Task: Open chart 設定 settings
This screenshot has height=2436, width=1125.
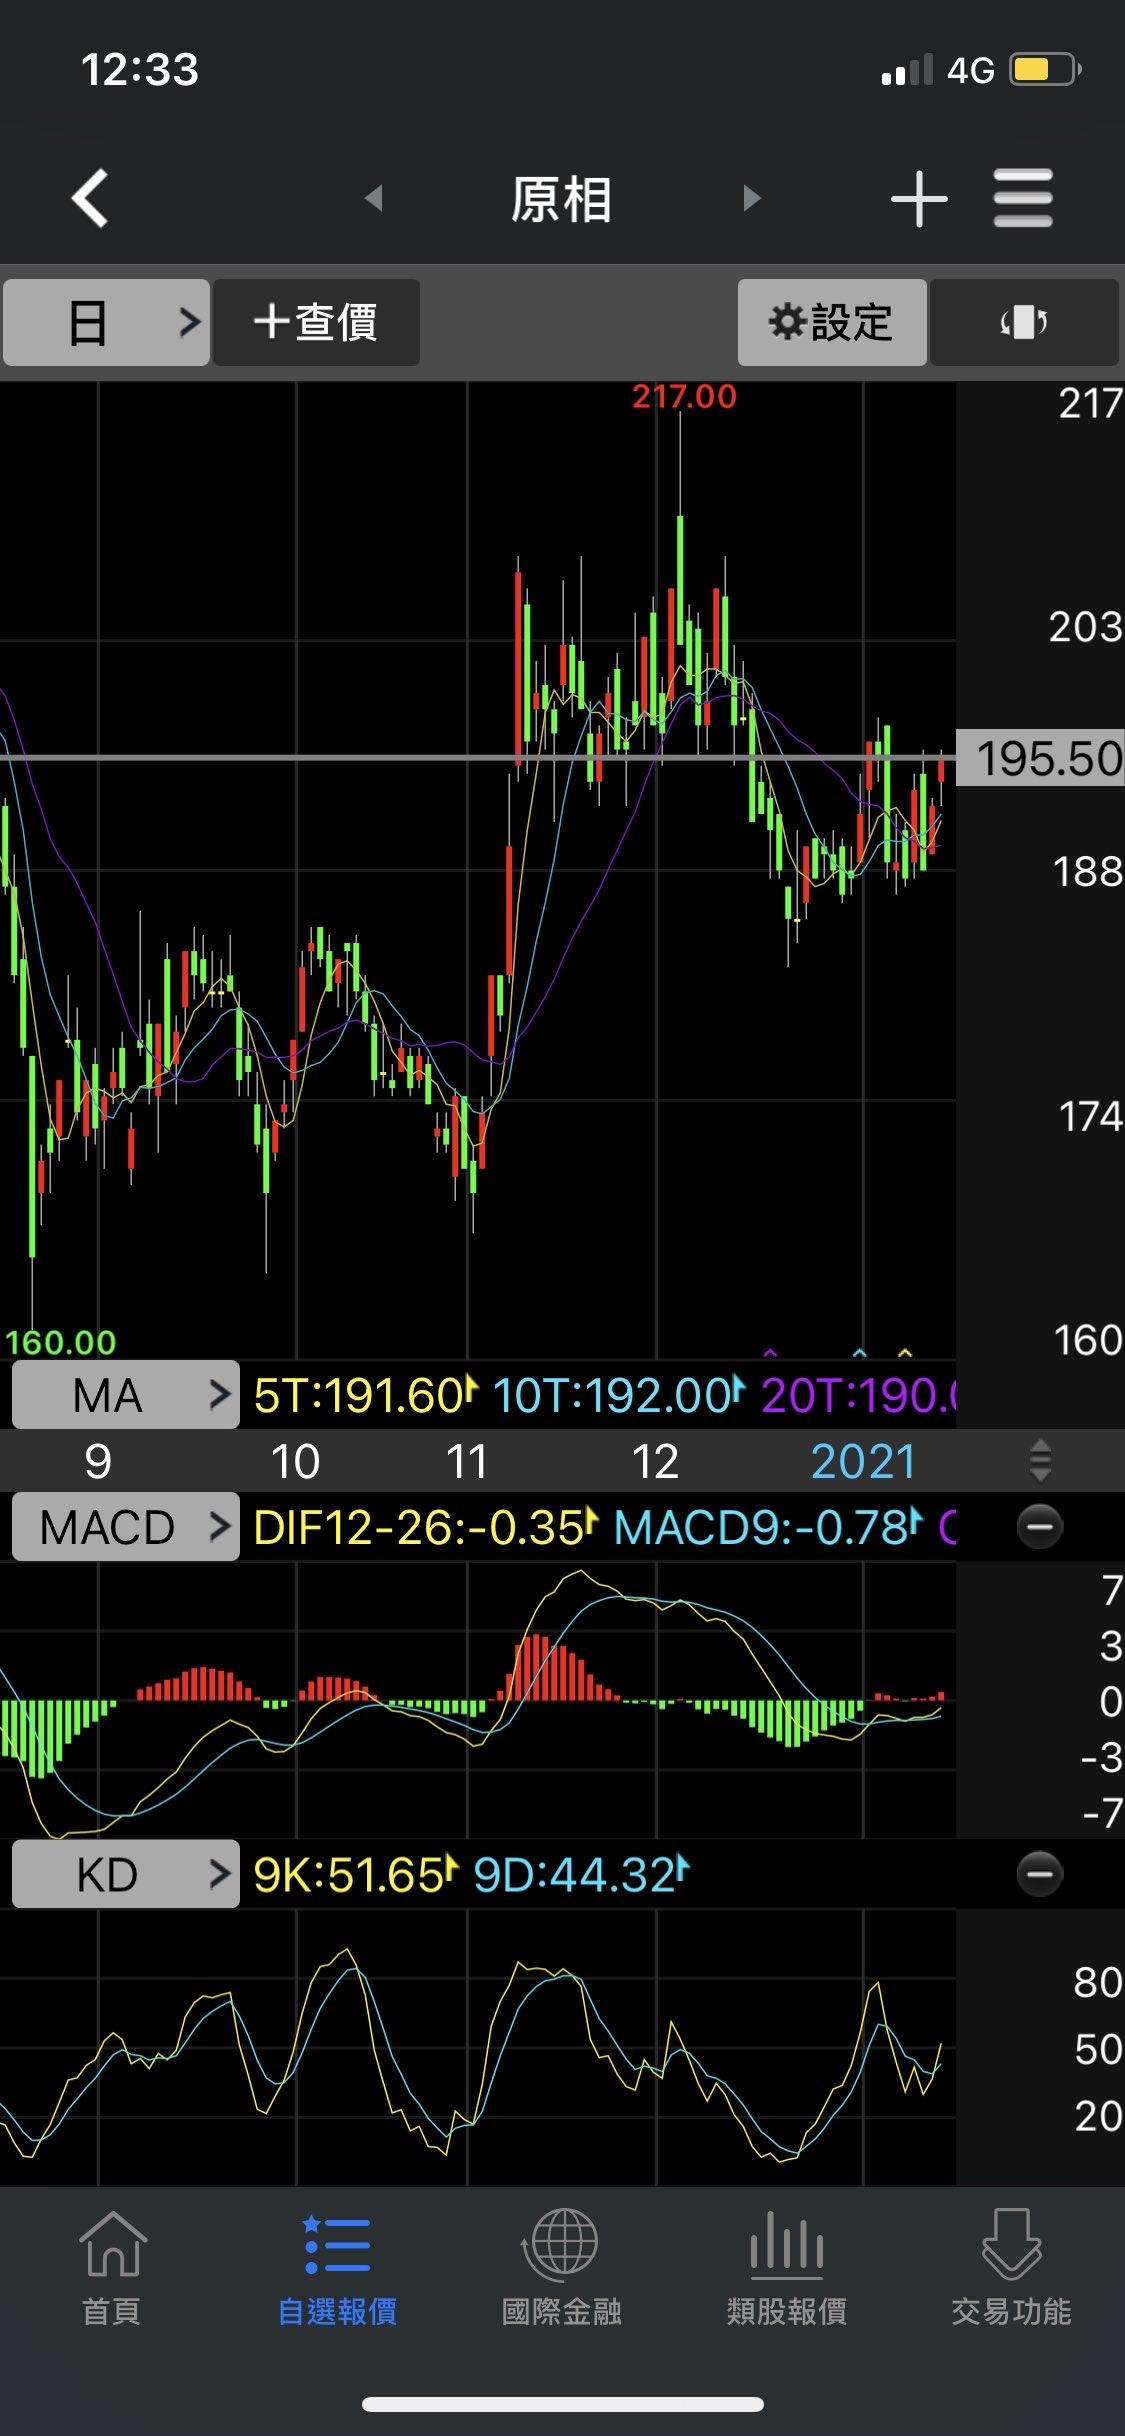Action: coord(832,322)
